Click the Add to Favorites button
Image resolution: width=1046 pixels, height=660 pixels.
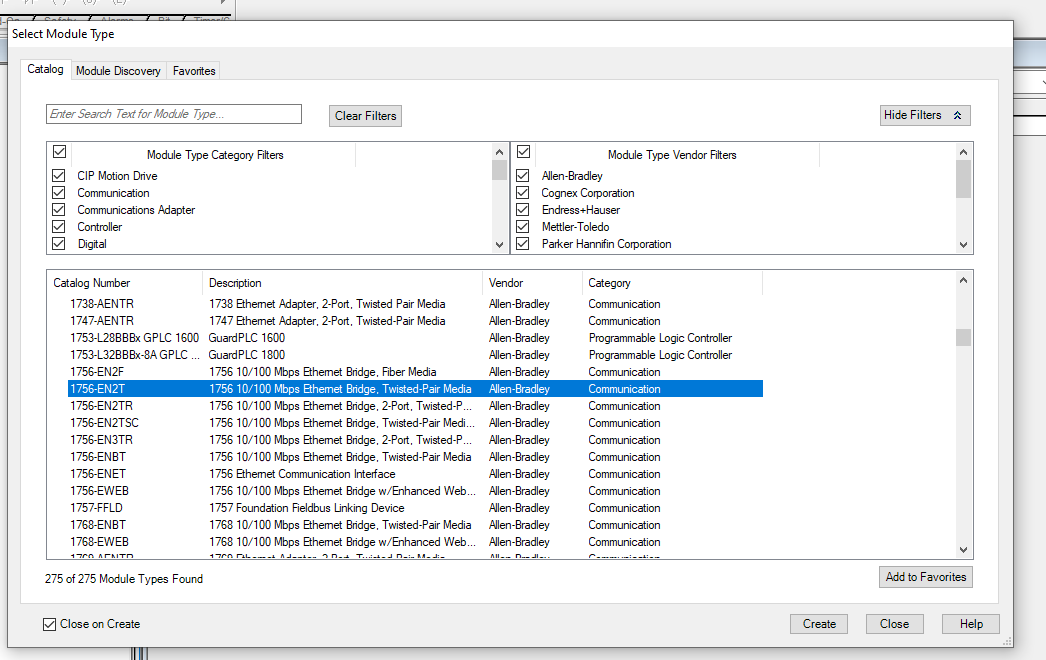point(926,577)
